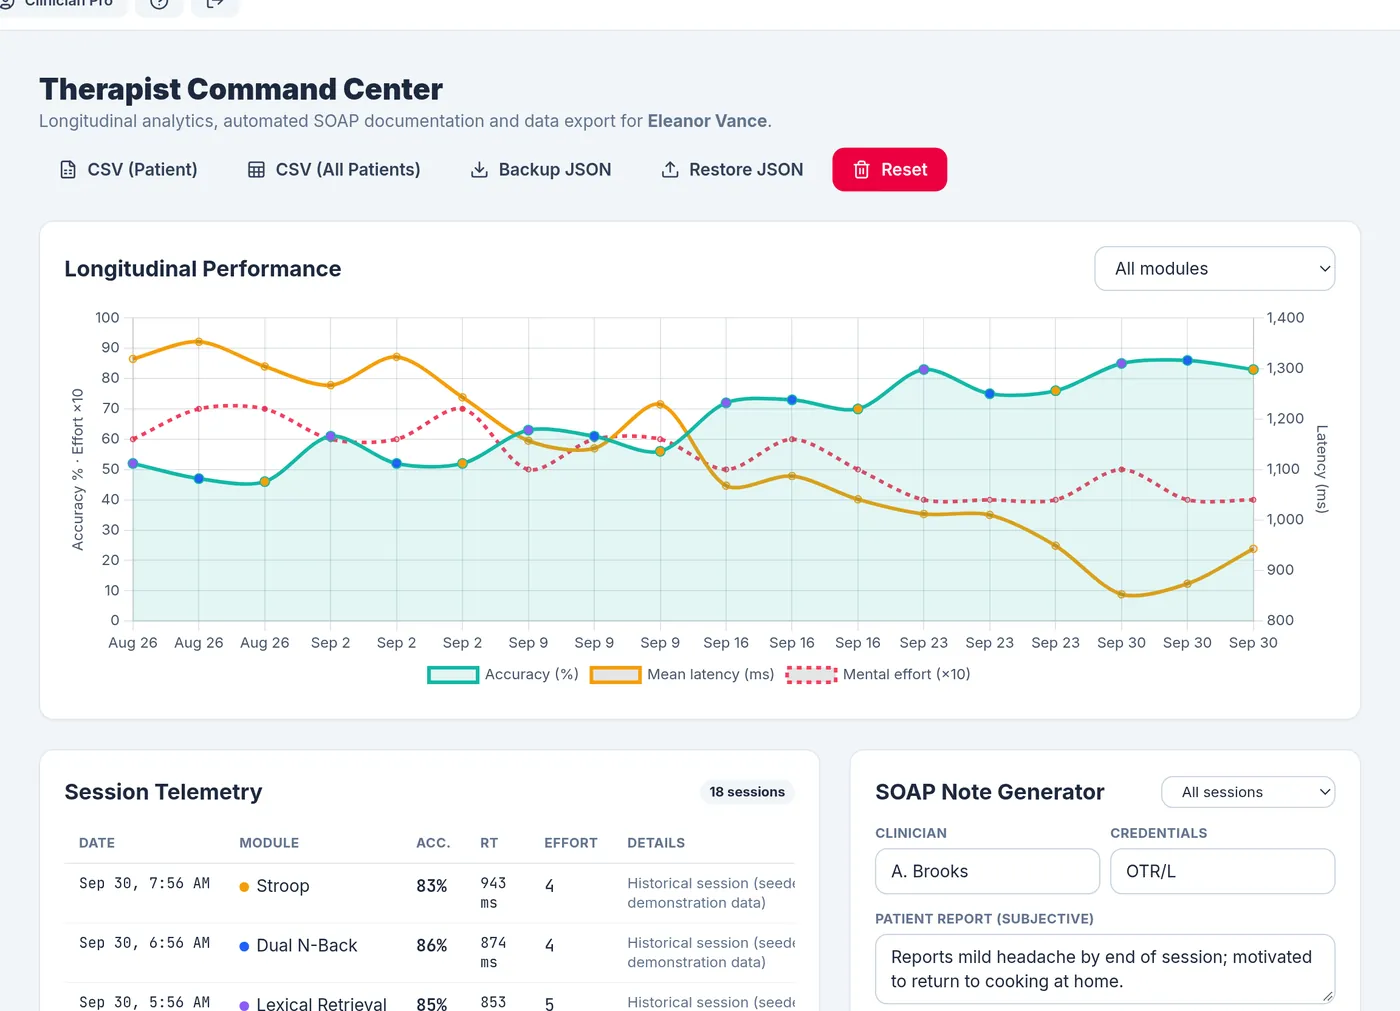This screenshot has height=1011, width=1400.
Task: Click the Sep 30, 6:56 AM date cell
Action: [145, 944]
